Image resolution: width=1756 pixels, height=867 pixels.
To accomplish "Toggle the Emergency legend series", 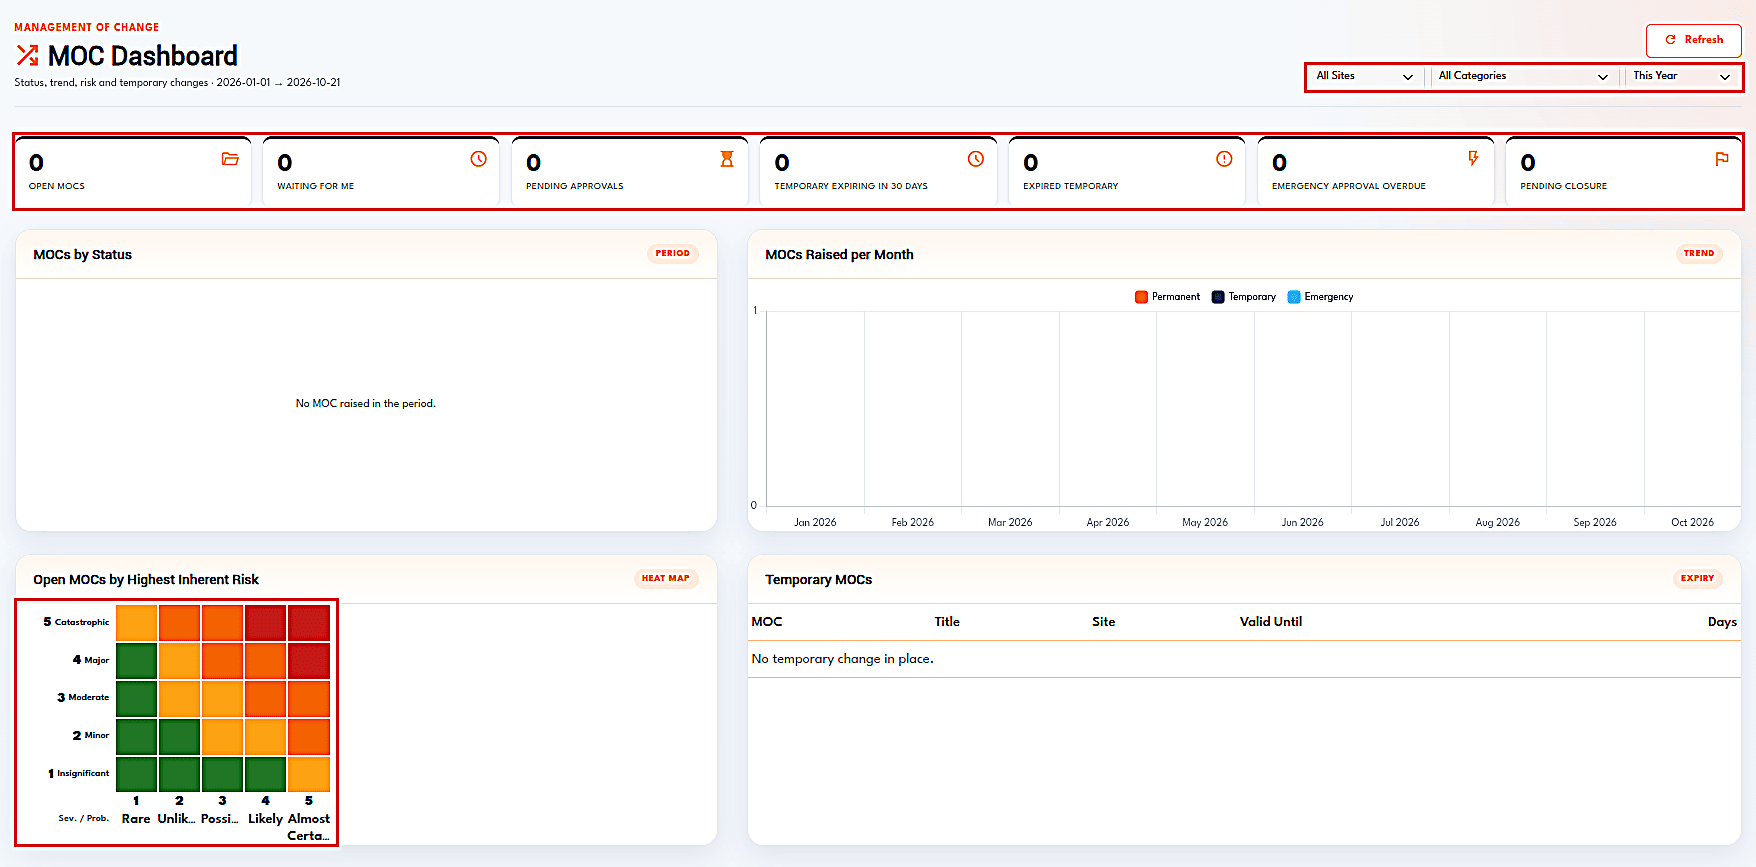I will coord(1321,297).
